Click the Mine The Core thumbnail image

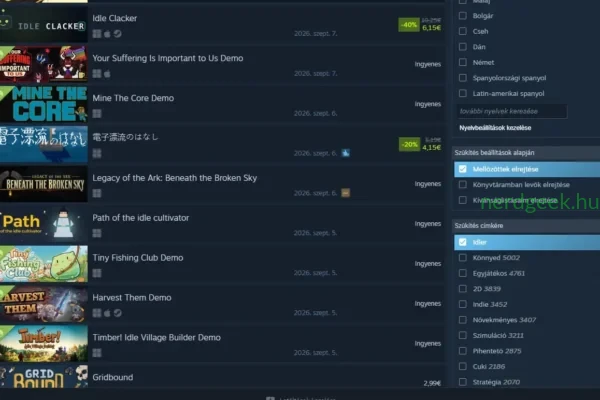[44, 104]
